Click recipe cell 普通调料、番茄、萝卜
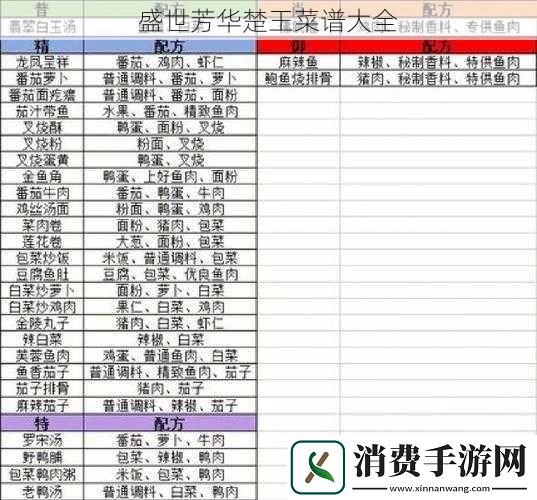537x500 pixels. click(170, 79)
